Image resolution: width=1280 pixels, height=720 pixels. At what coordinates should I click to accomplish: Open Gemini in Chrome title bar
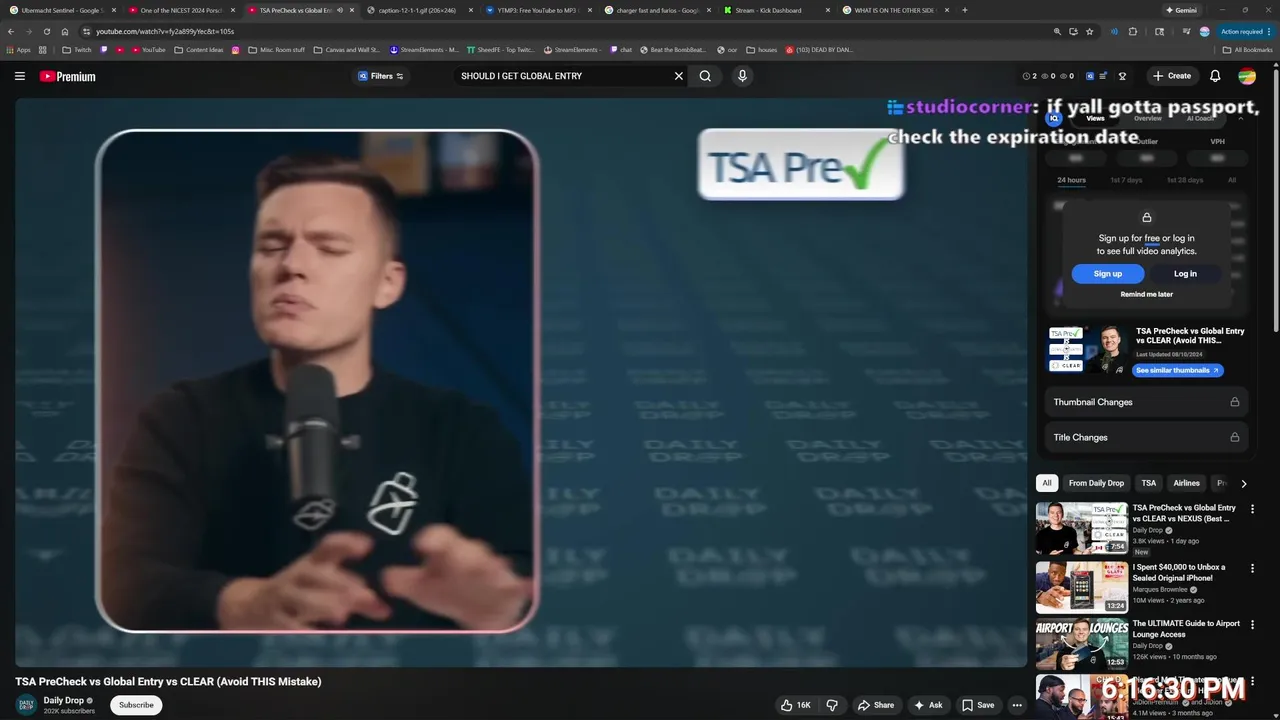click(x=1181, y=10)
